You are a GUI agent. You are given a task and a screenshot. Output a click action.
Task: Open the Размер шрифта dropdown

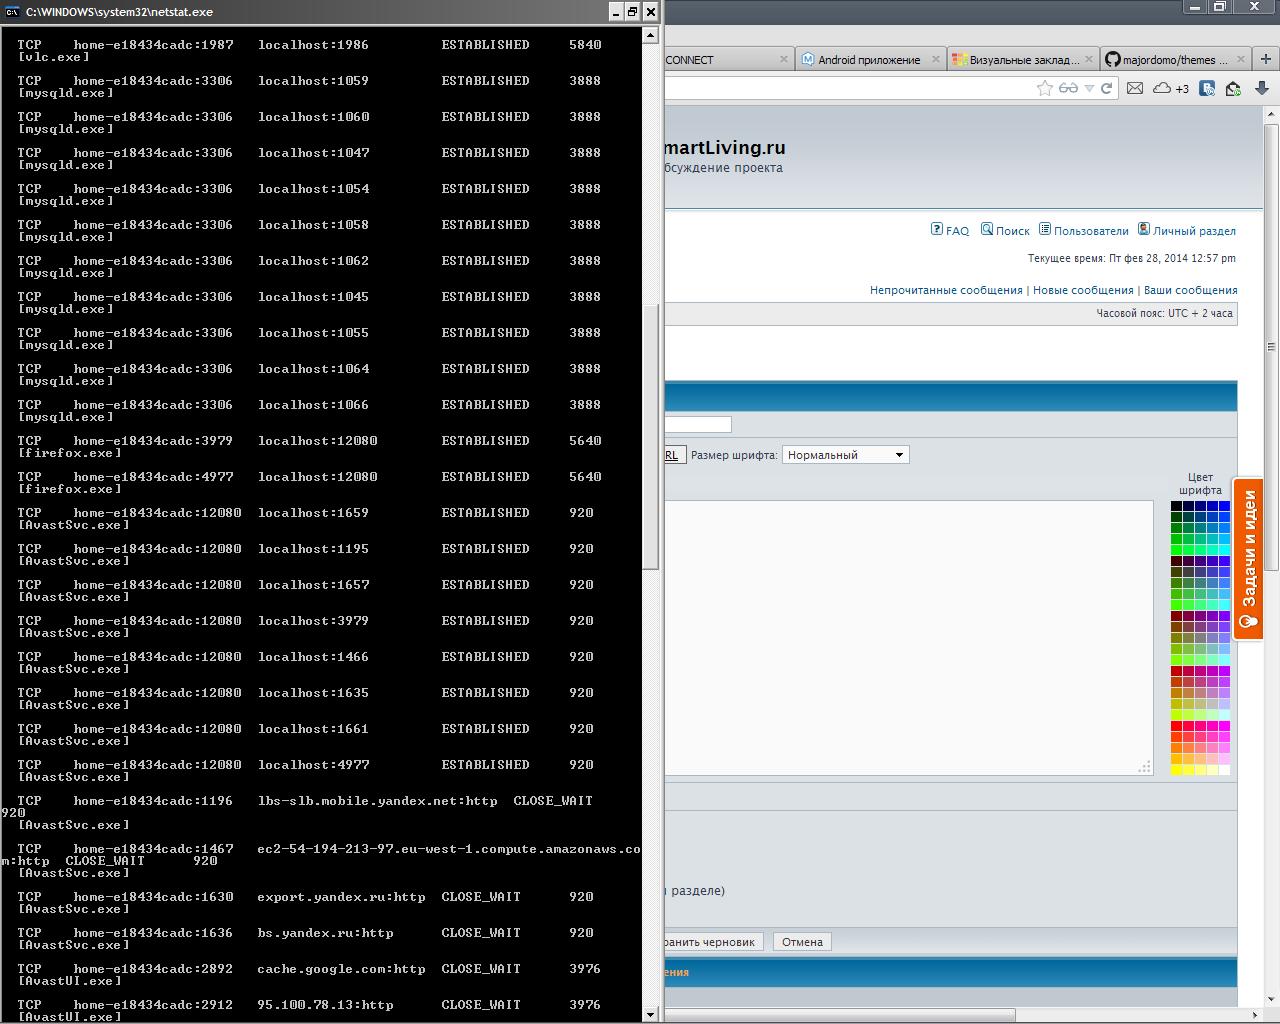pyautogui.click(x=845, y=455)
